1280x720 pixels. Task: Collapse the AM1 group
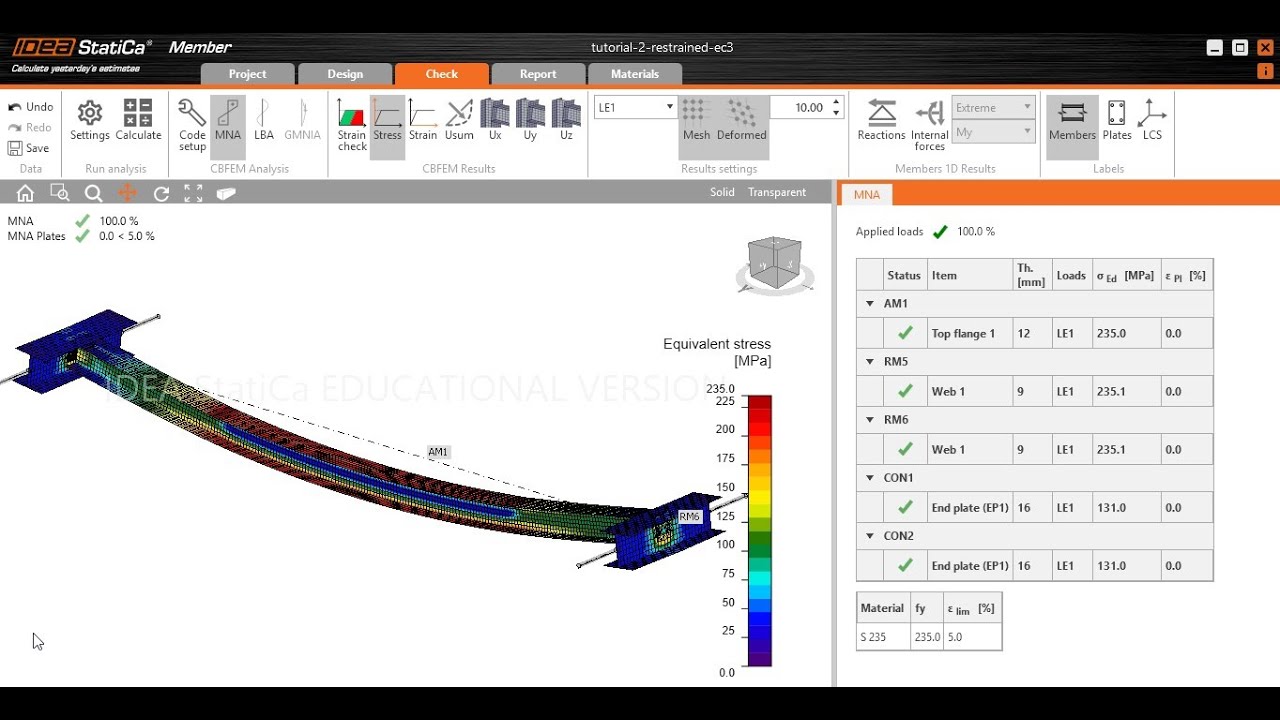(870, 303)
